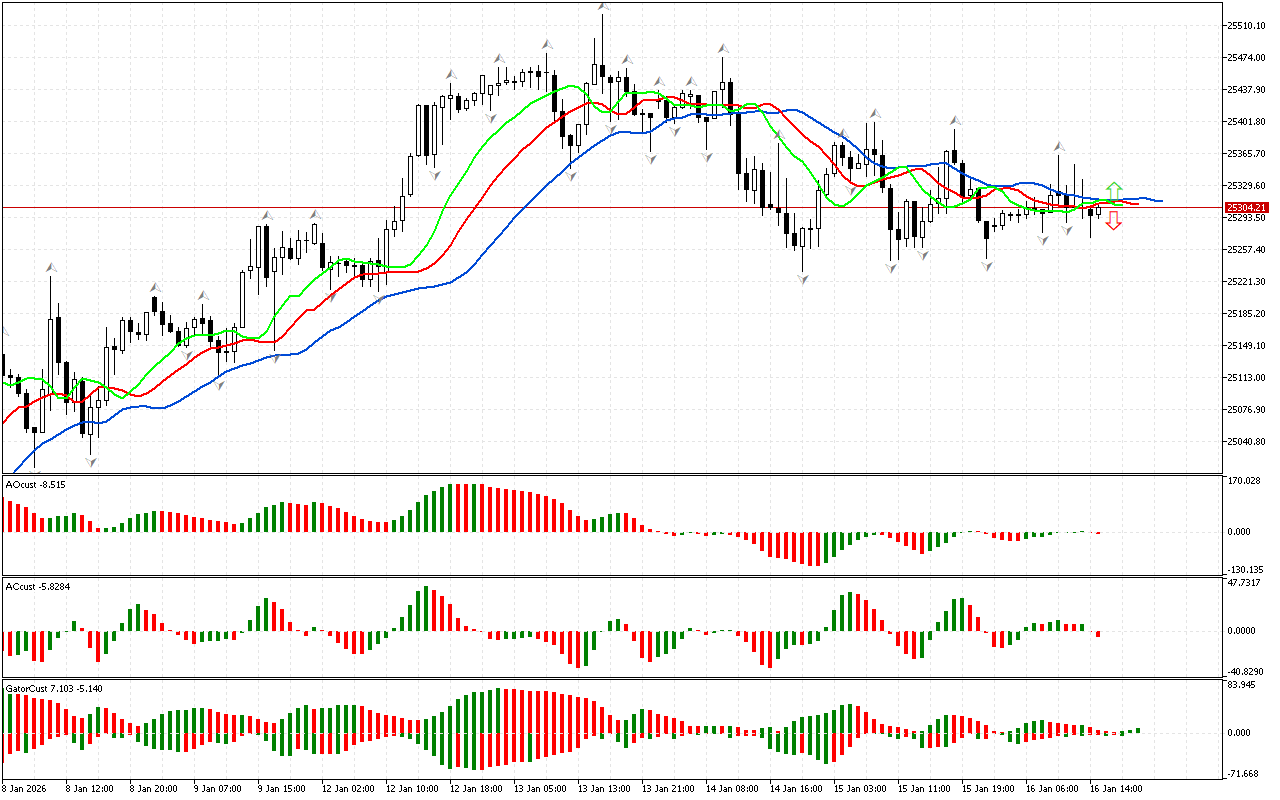Click the up fractal above the 15 Jan 11:00 peak

pos(956,120)
